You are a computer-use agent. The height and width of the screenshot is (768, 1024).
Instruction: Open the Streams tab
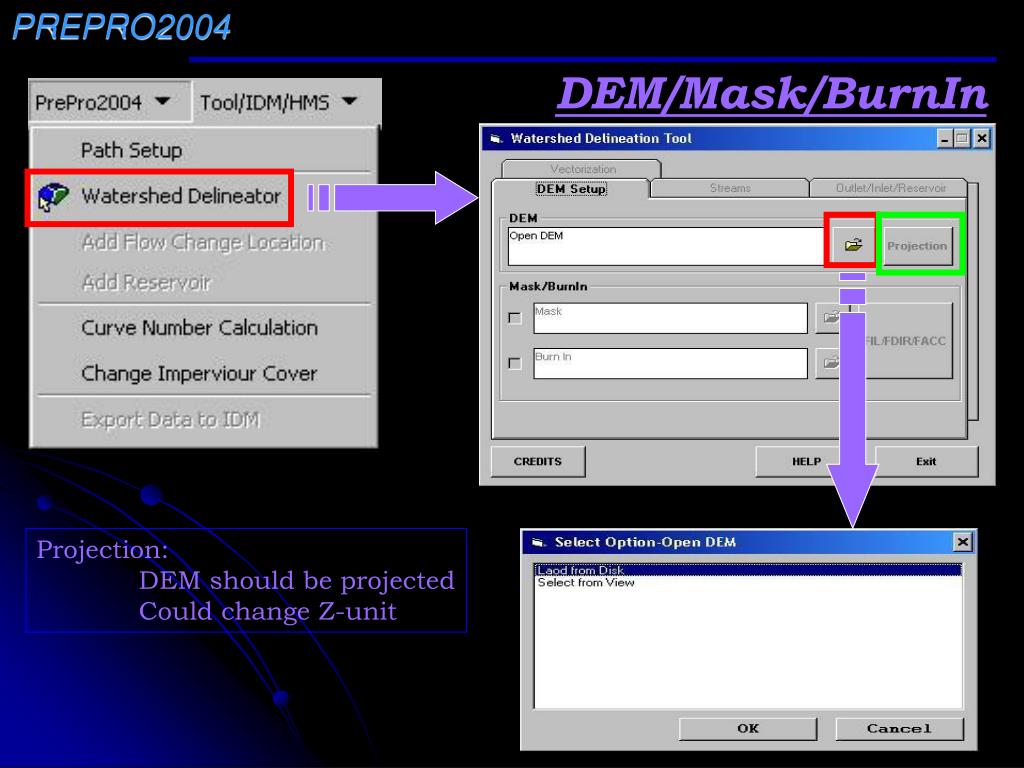point(729,188)
